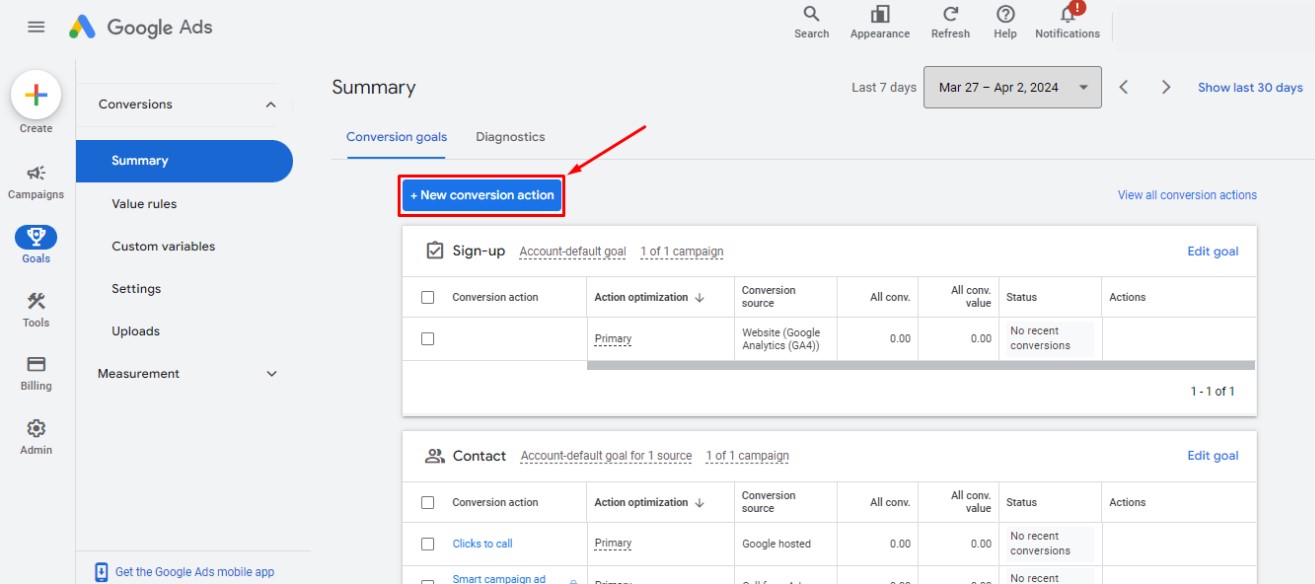Click 'Website (Google Analytics (GA4))' cell

(781, 339)
